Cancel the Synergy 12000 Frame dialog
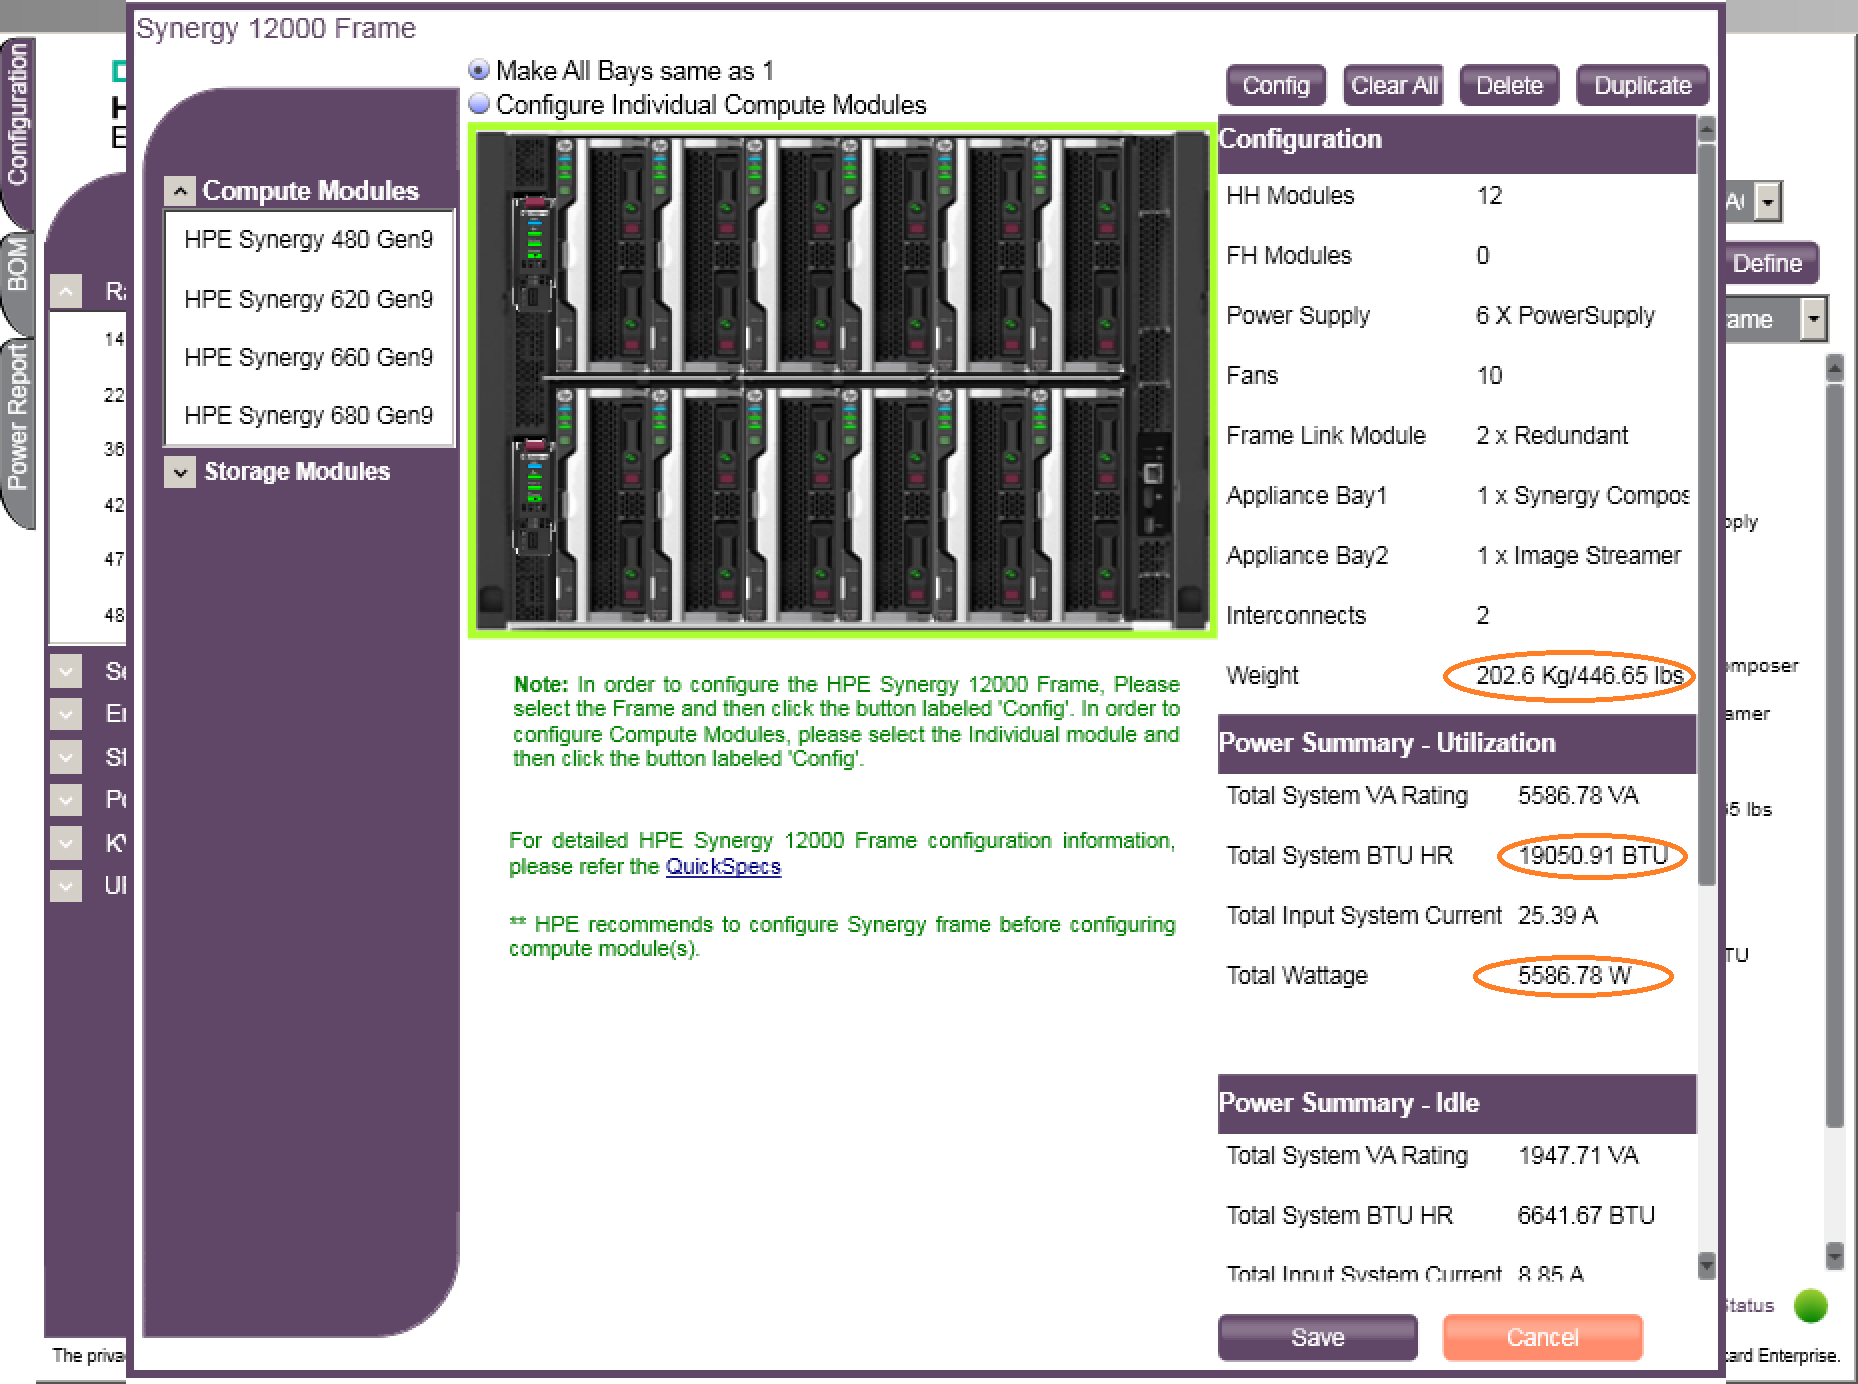 pos(1542,1337)
